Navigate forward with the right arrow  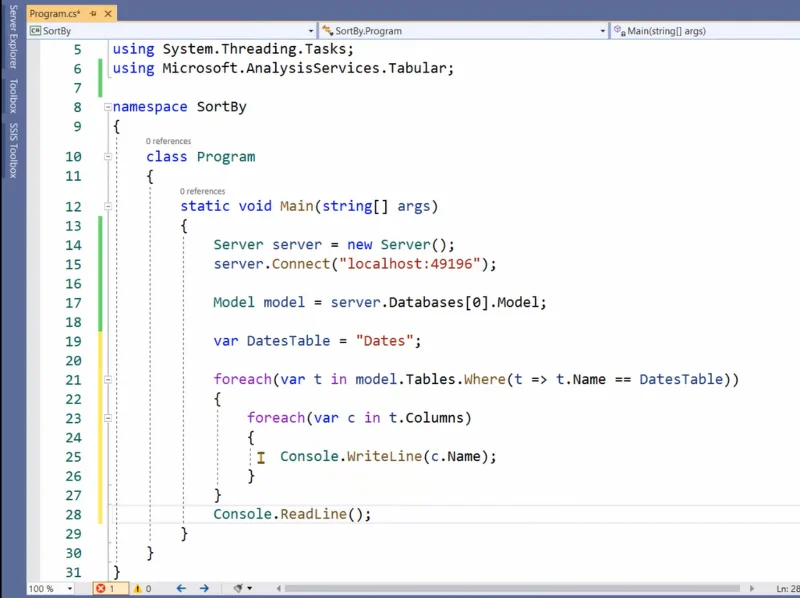(204, 589)
